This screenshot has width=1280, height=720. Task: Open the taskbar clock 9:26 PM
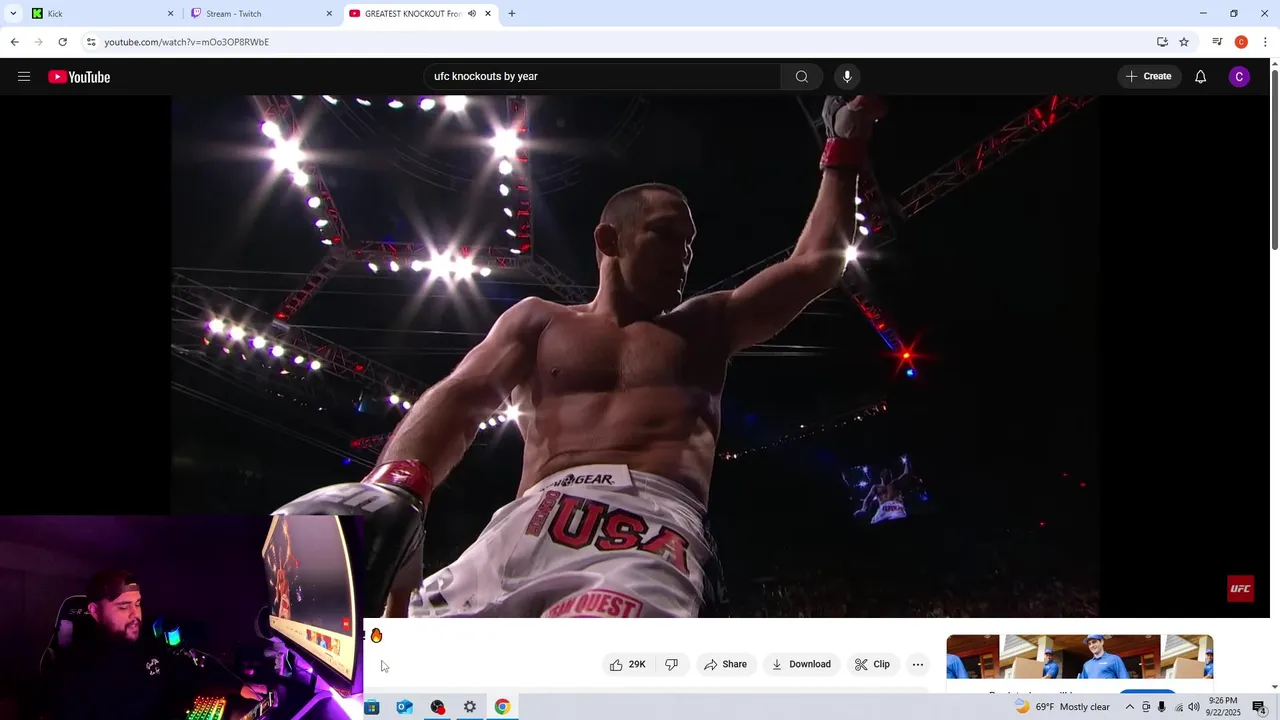[x=1224, y=707]
